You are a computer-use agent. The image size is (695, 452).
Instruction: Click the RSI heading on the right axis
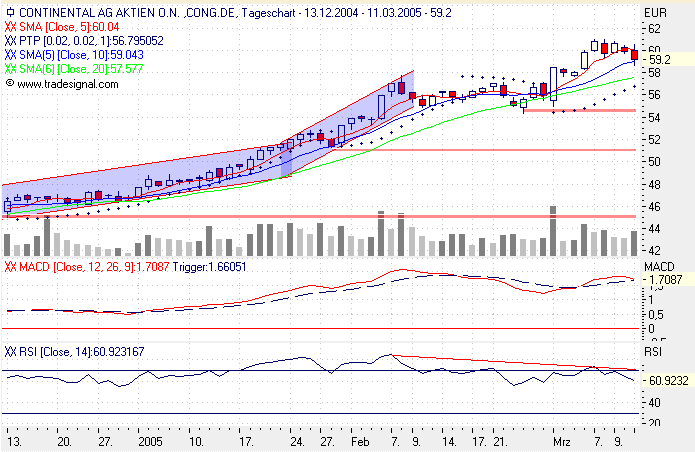652,352
